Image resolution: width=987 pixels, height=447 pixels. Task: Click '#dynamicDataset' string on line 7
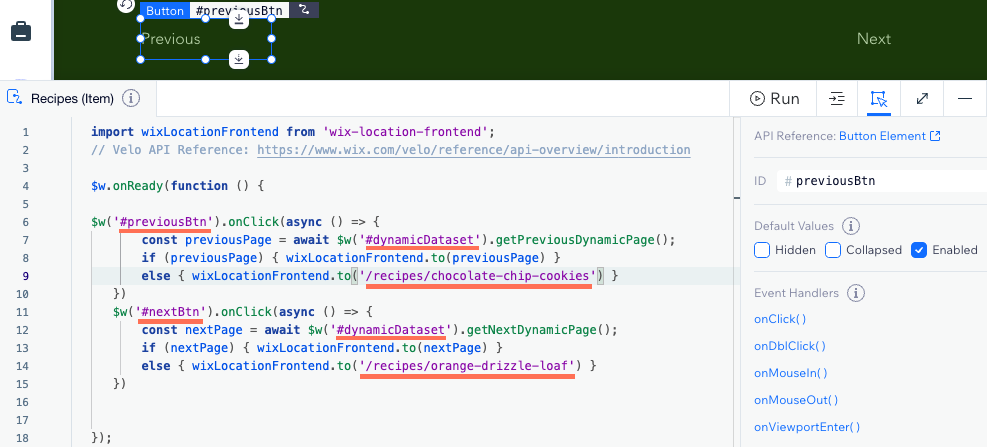423,240
